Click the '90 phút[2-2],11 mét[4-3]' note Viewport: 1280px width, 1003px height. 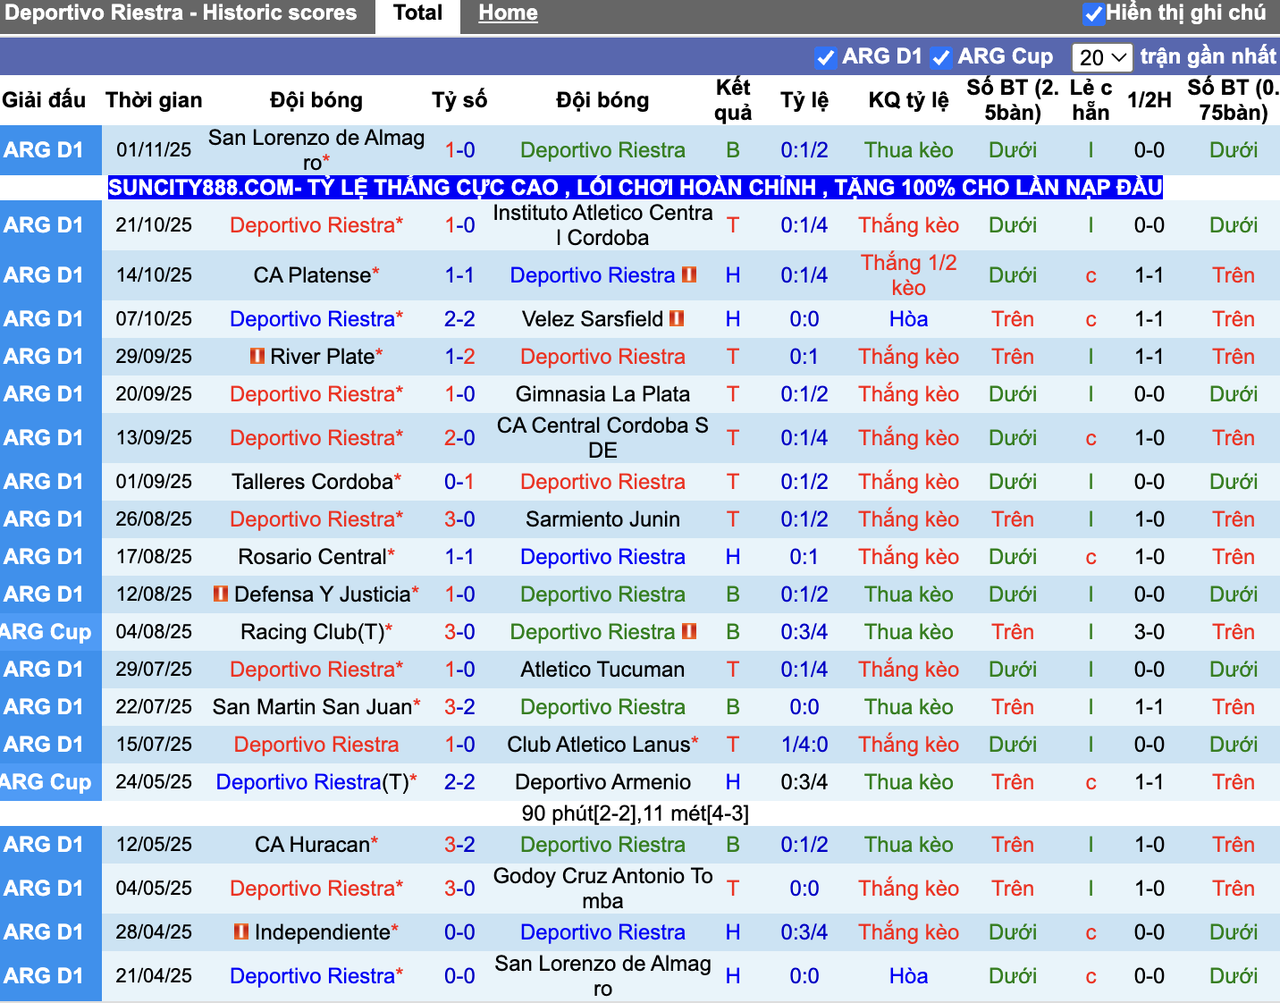pos(635,814)
